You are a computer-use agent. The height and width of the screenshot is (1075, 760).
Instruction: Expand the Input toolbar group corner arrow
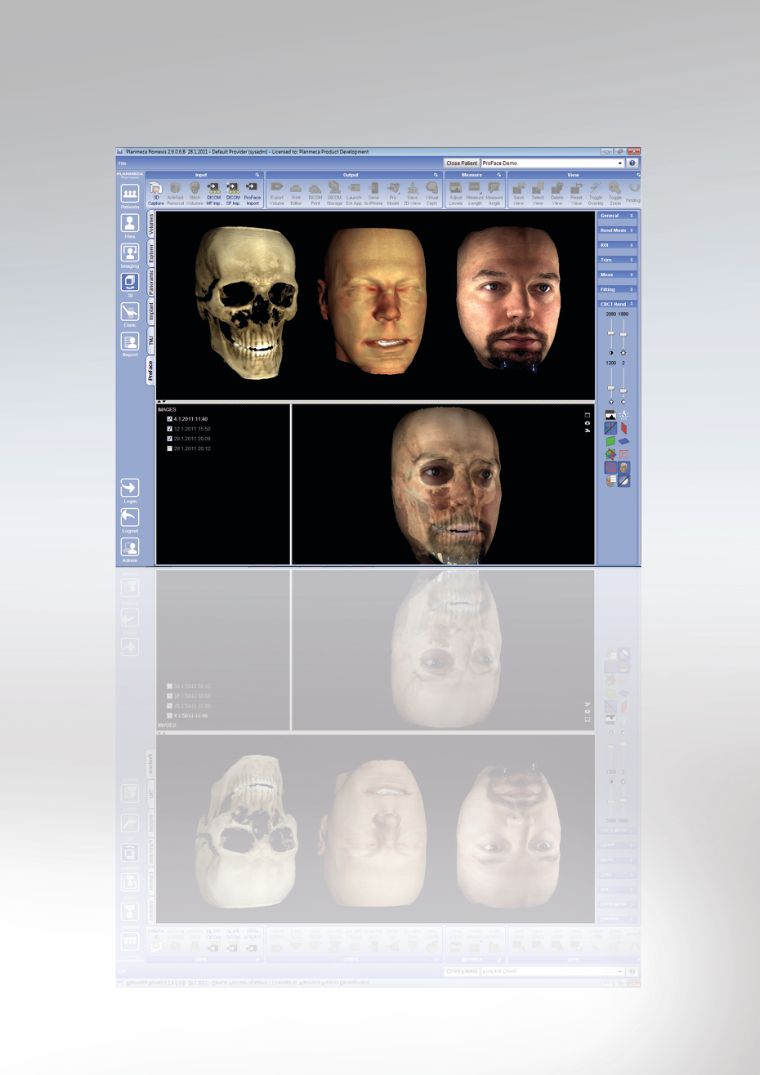[x=258, y=175]
